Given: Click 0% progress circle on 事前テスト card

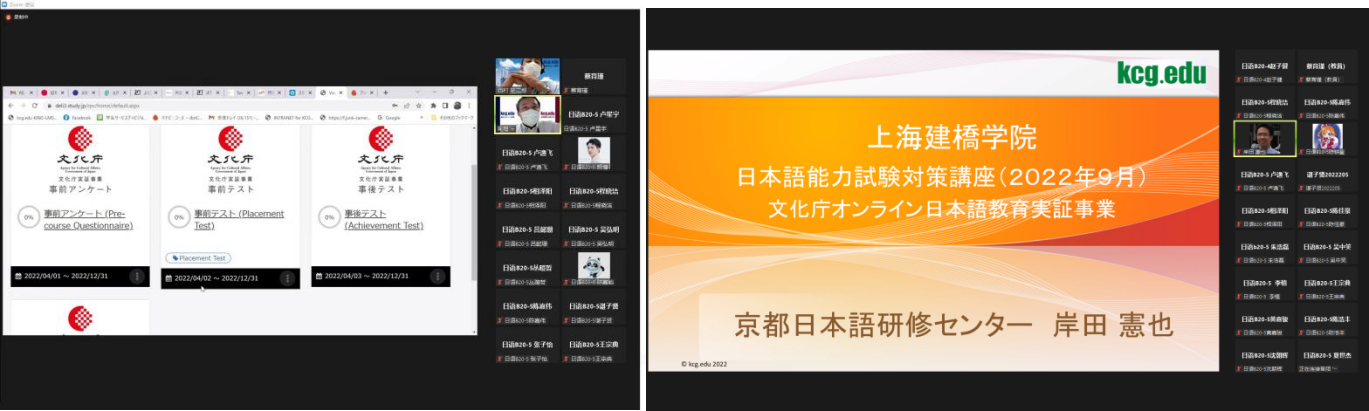Looking at the screenshot, I should (179, 216).
